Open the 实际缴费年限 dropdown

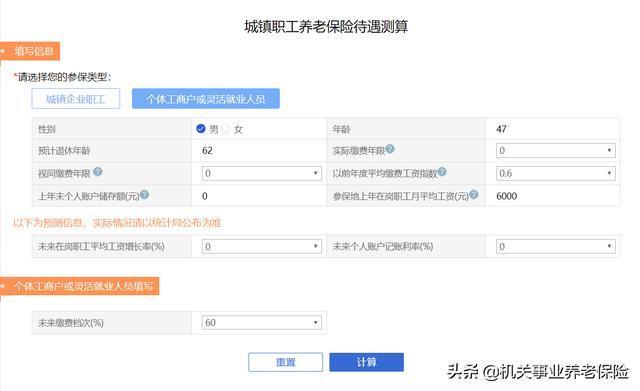click(x=556, y=151)
